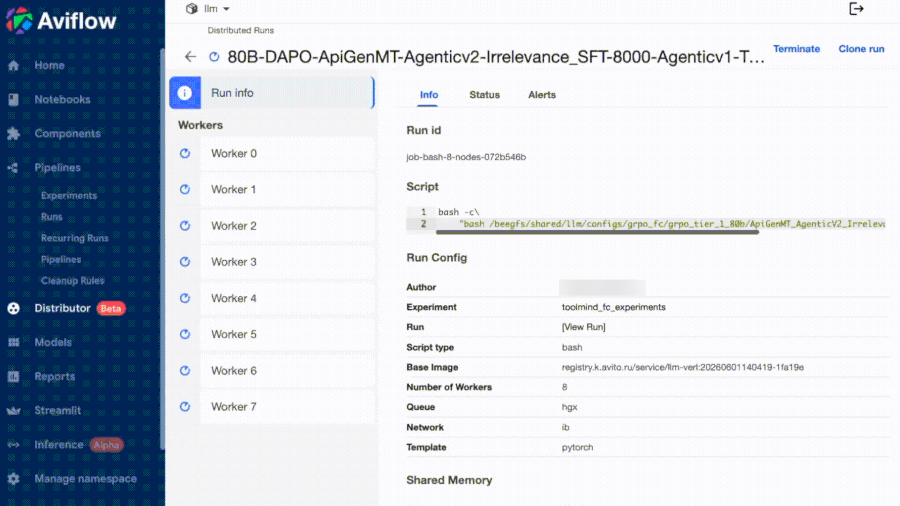
Task: Terminate the run
Action: click(796, 49)
